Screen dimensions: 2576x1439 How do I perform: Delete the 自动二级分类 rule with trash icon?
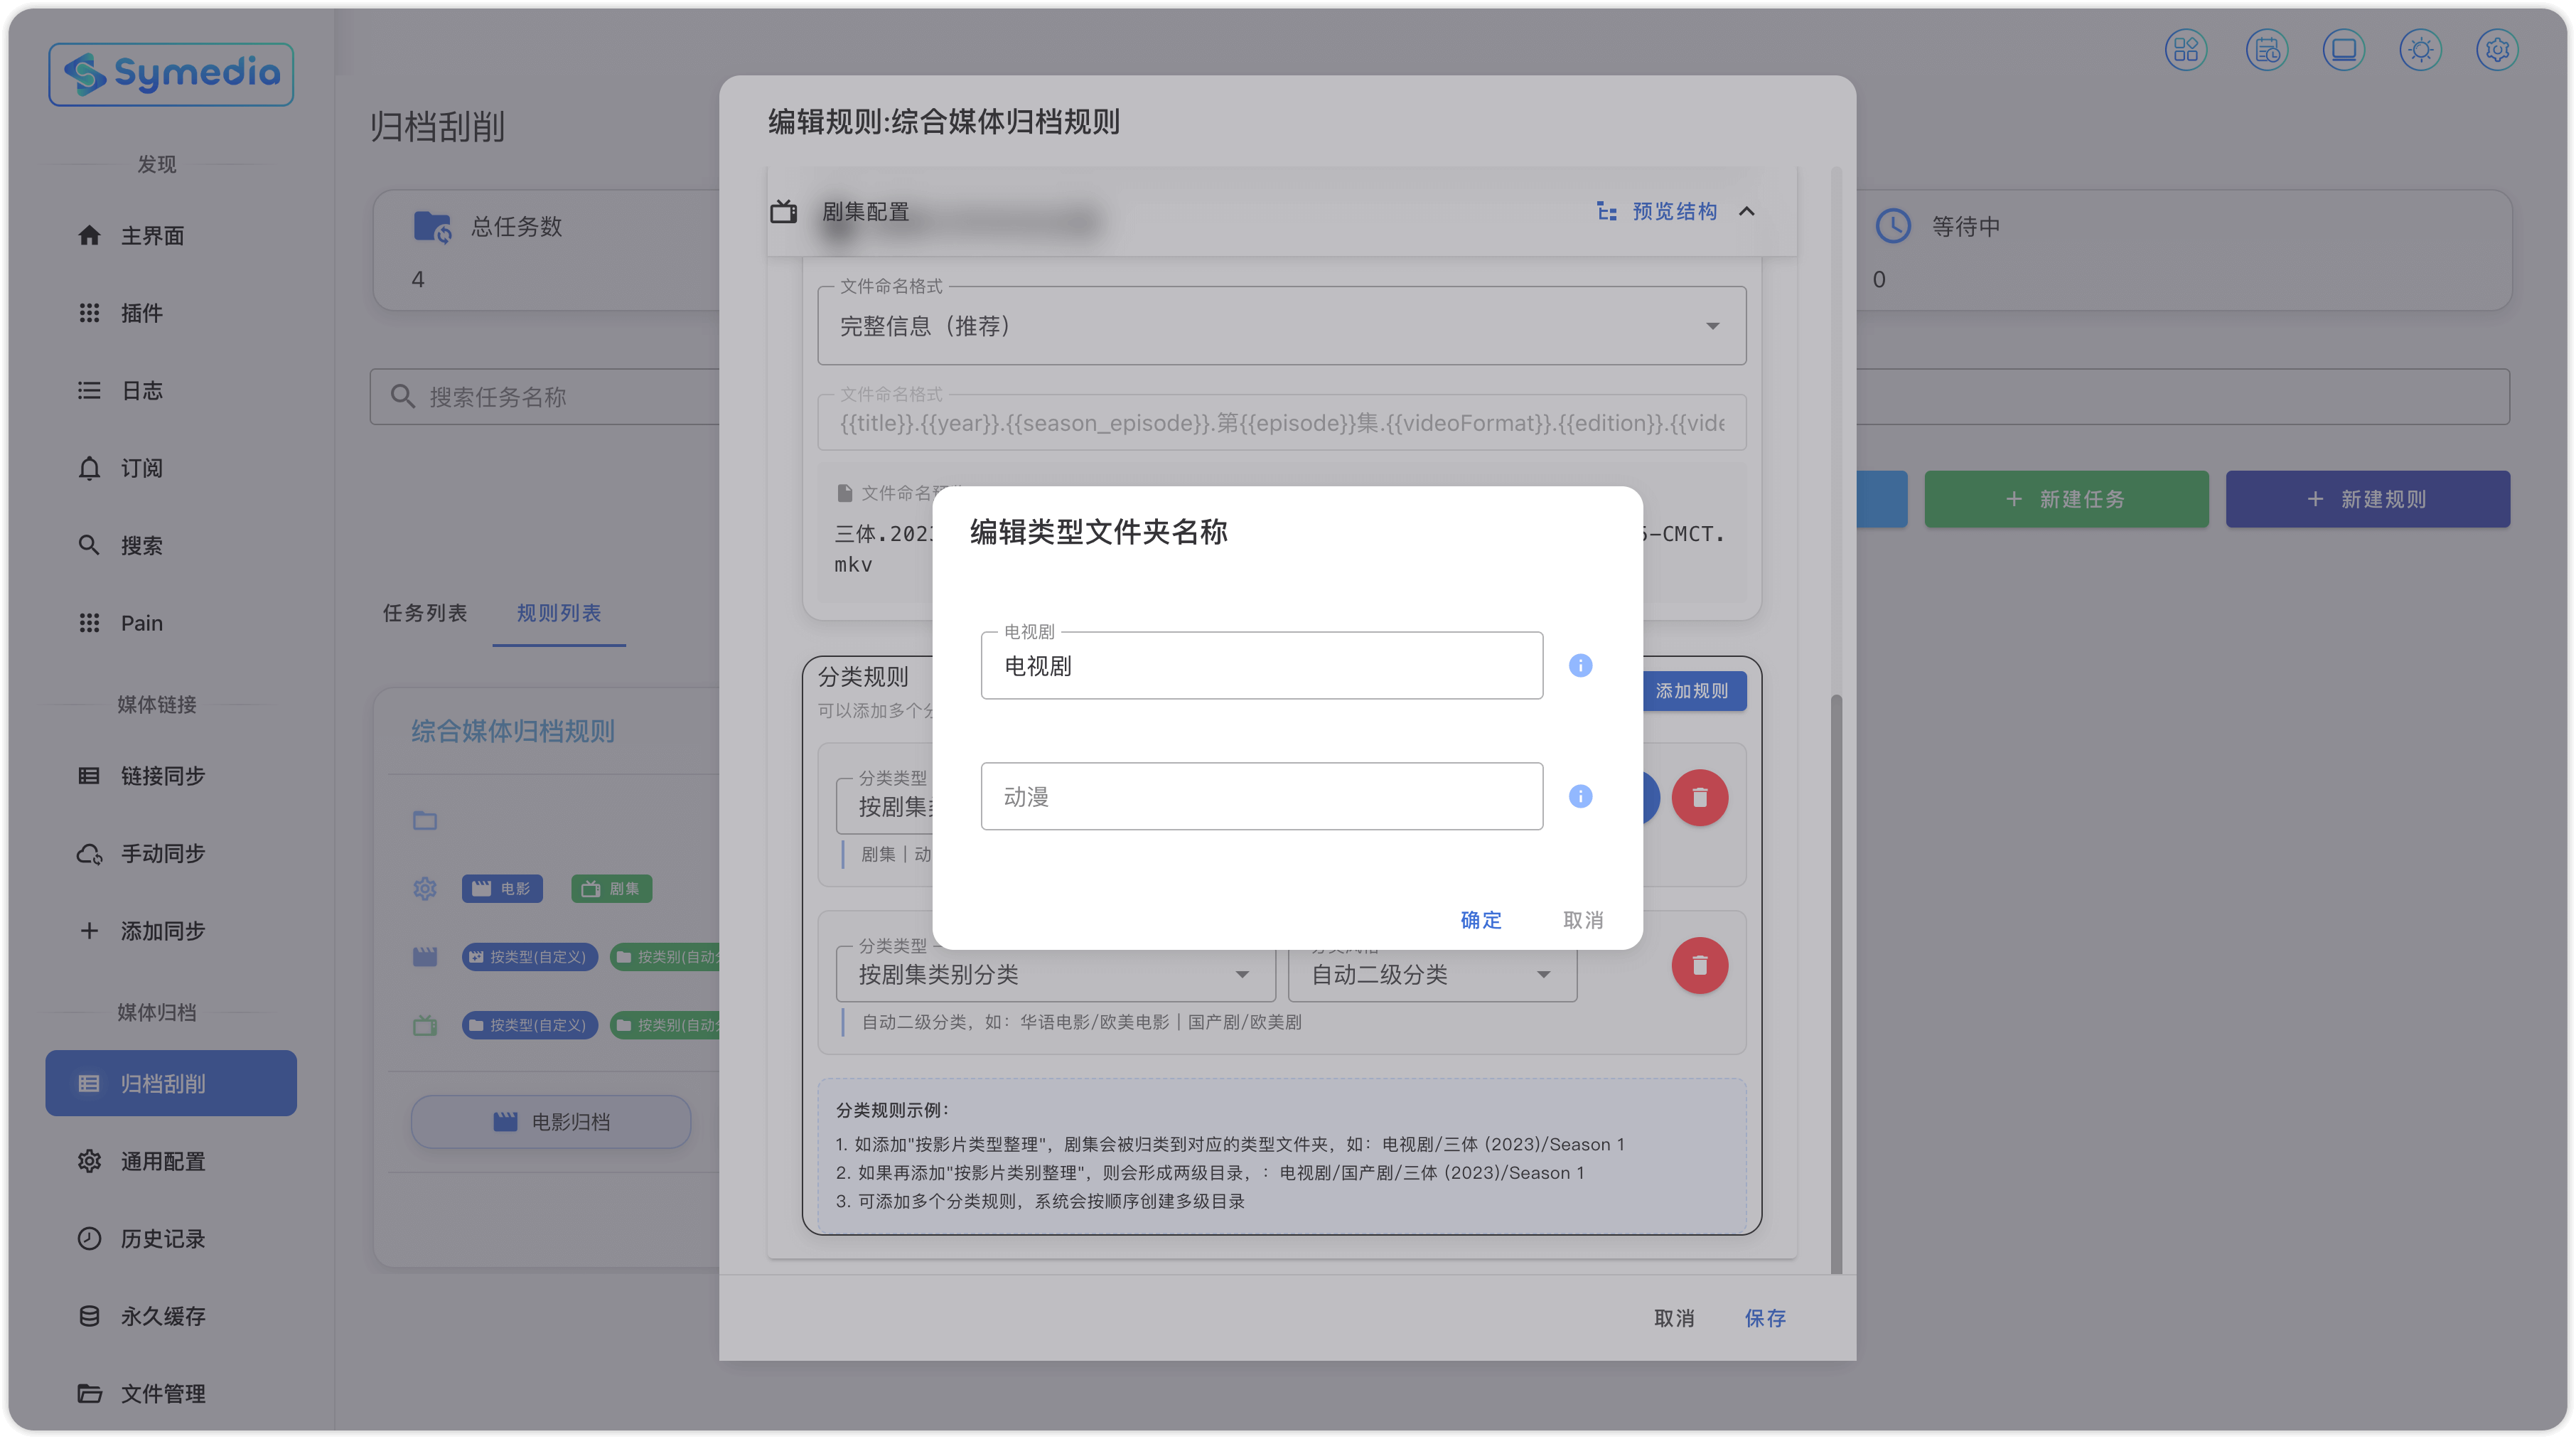coord(1699,965)
